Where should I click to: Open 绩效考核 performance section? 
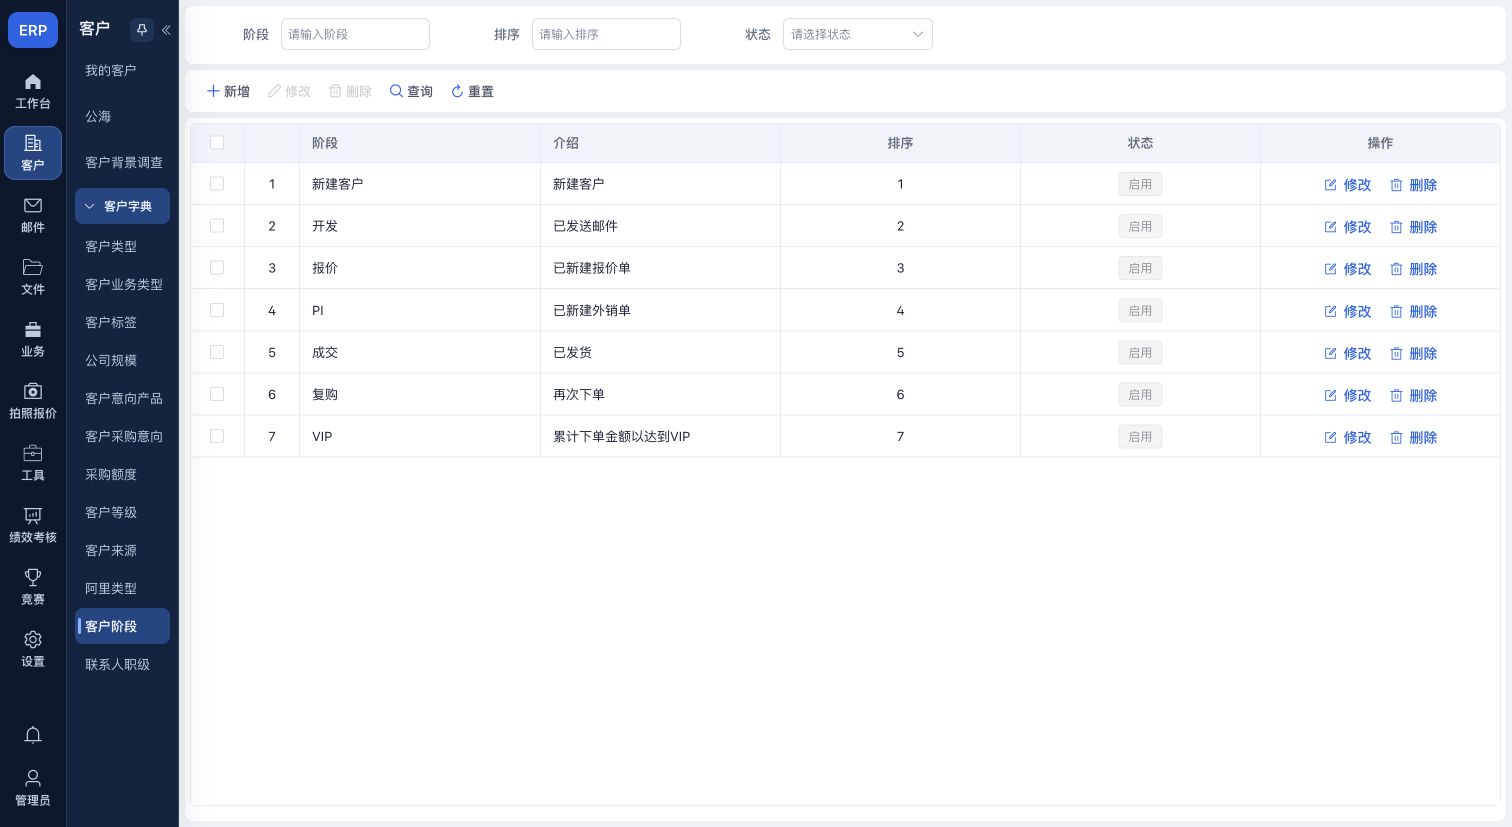tap(33, 525)
